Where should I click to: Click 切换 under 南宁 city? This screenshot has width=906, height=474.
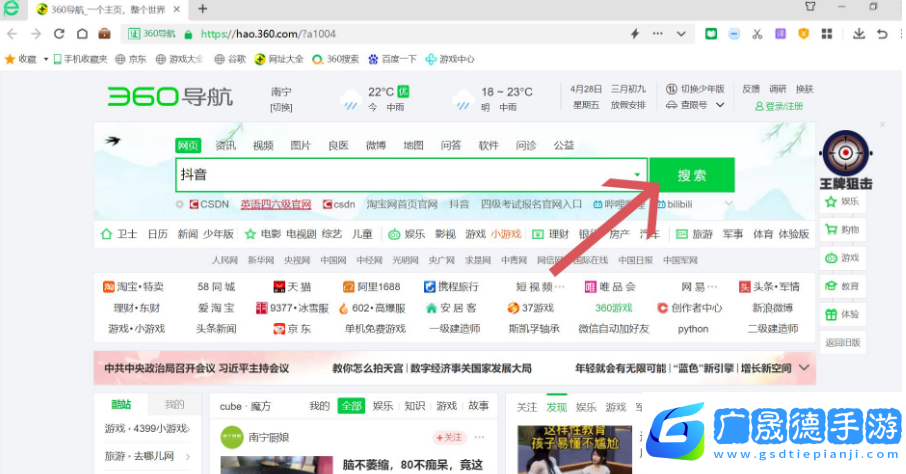281,108
